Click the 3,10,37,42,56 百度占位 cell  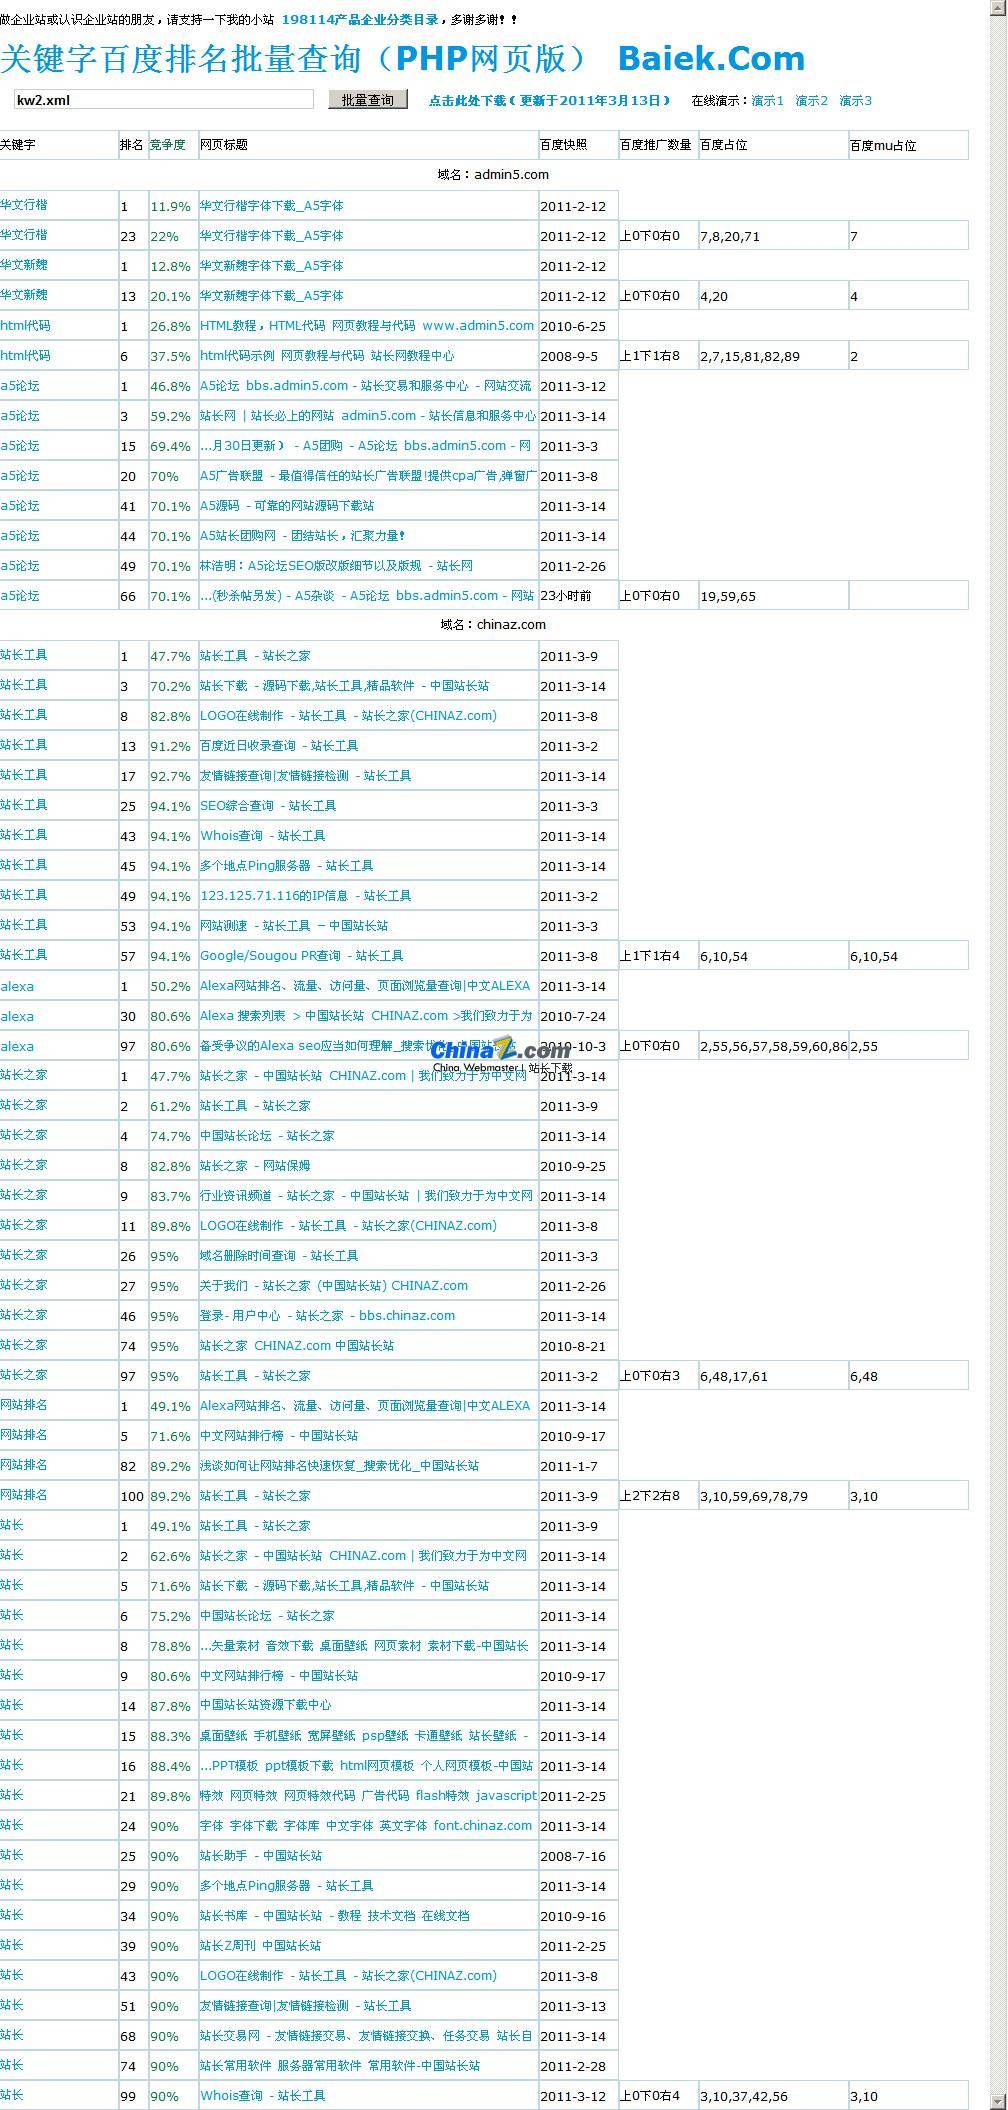click(x=773, y=2095)
